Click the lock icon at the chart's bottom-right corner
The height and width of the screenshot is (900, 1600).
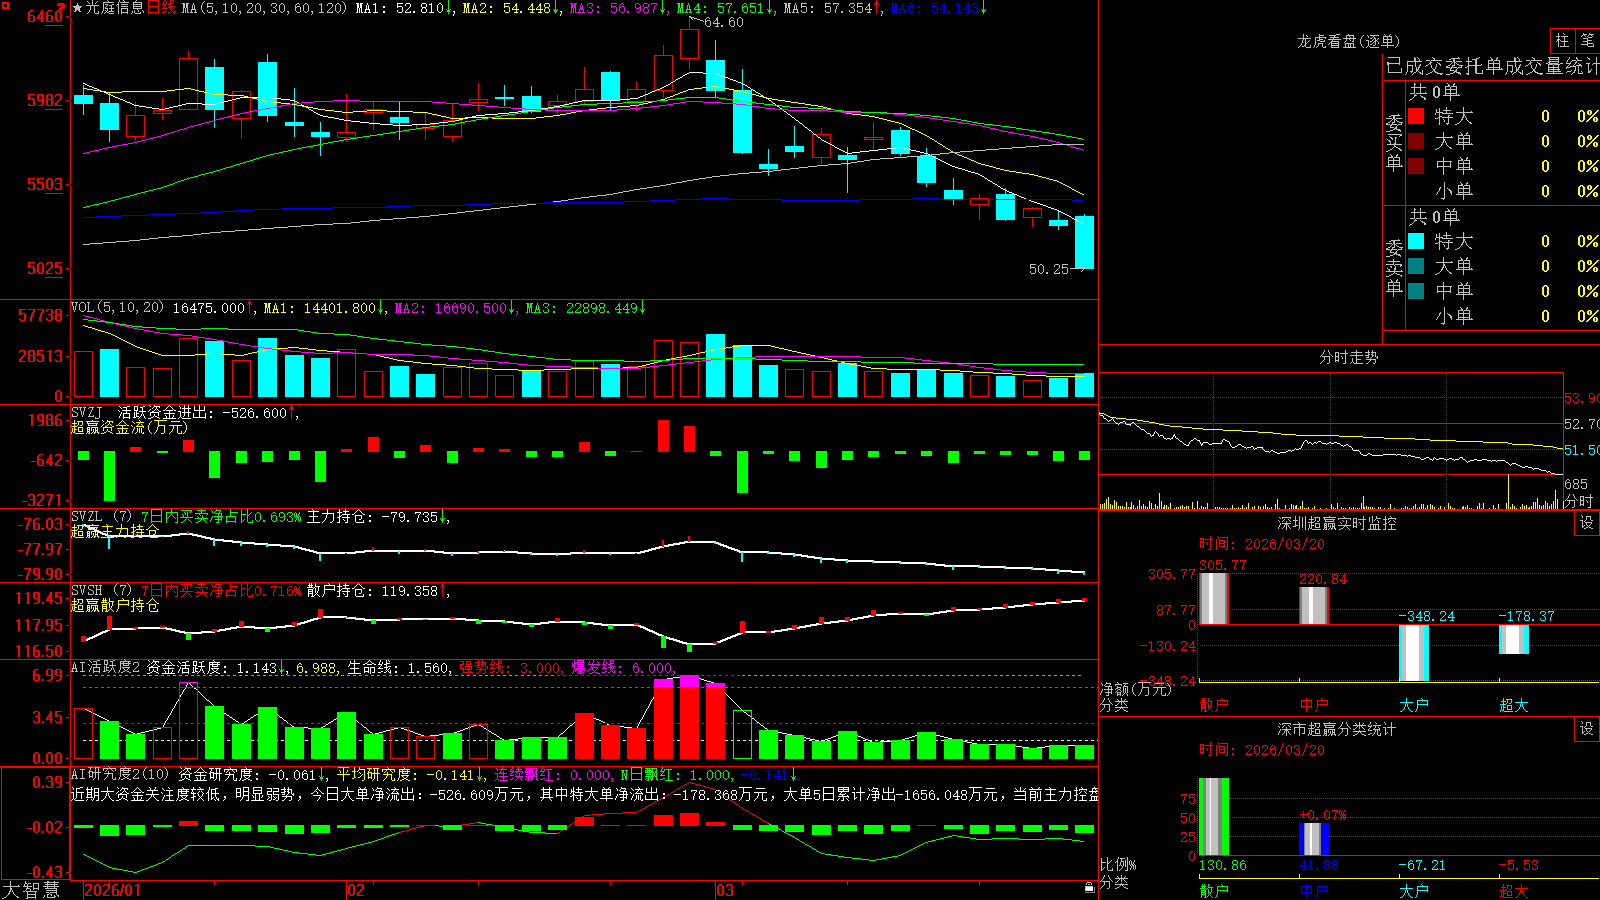coord(1089,887)
